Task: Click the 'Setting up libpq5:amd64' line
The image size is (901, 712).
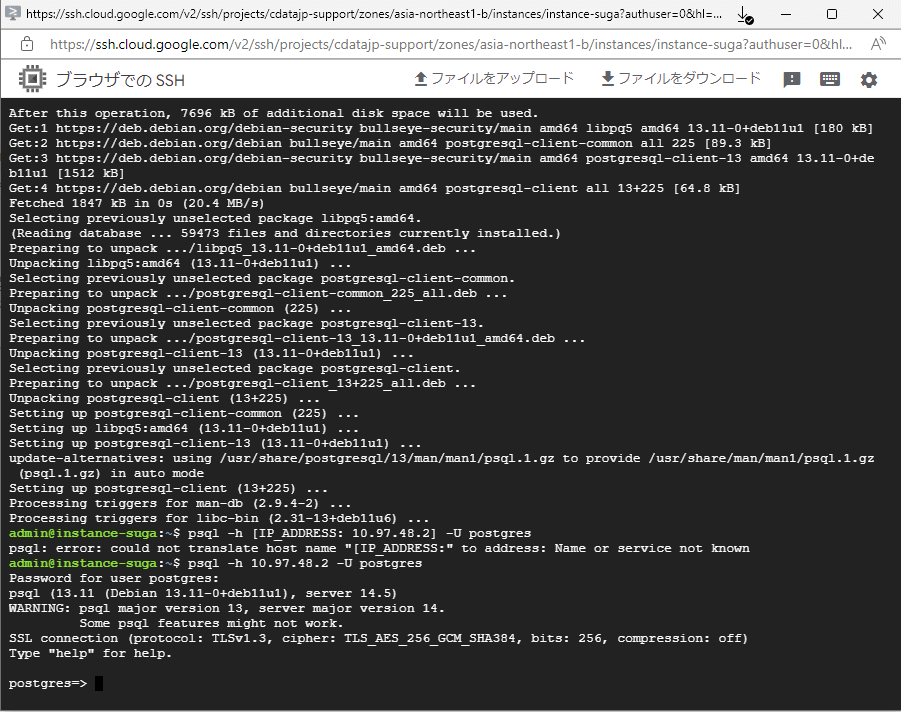Action: pos(184,428)
